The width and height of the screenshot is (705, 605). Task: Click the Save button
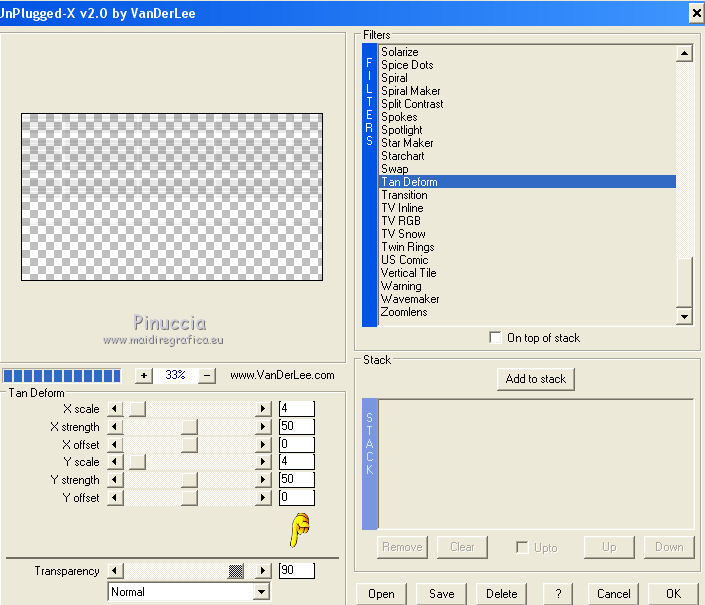point(441,593)
